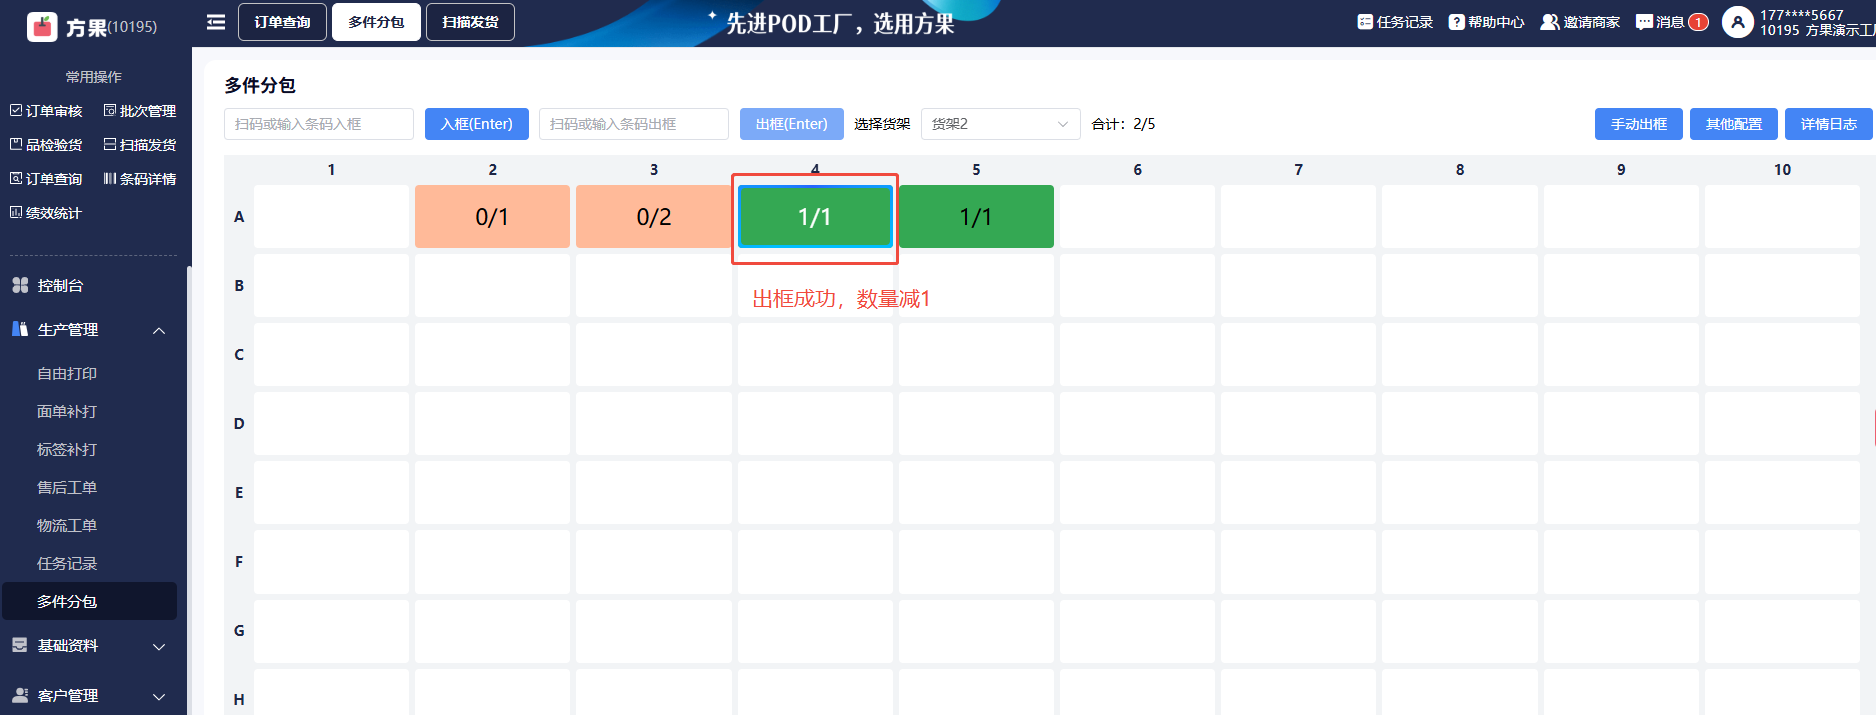Expand the 基础资料 menu section
The width and height of the screenshot is (1876, 715).
click(x=90, y=646)
